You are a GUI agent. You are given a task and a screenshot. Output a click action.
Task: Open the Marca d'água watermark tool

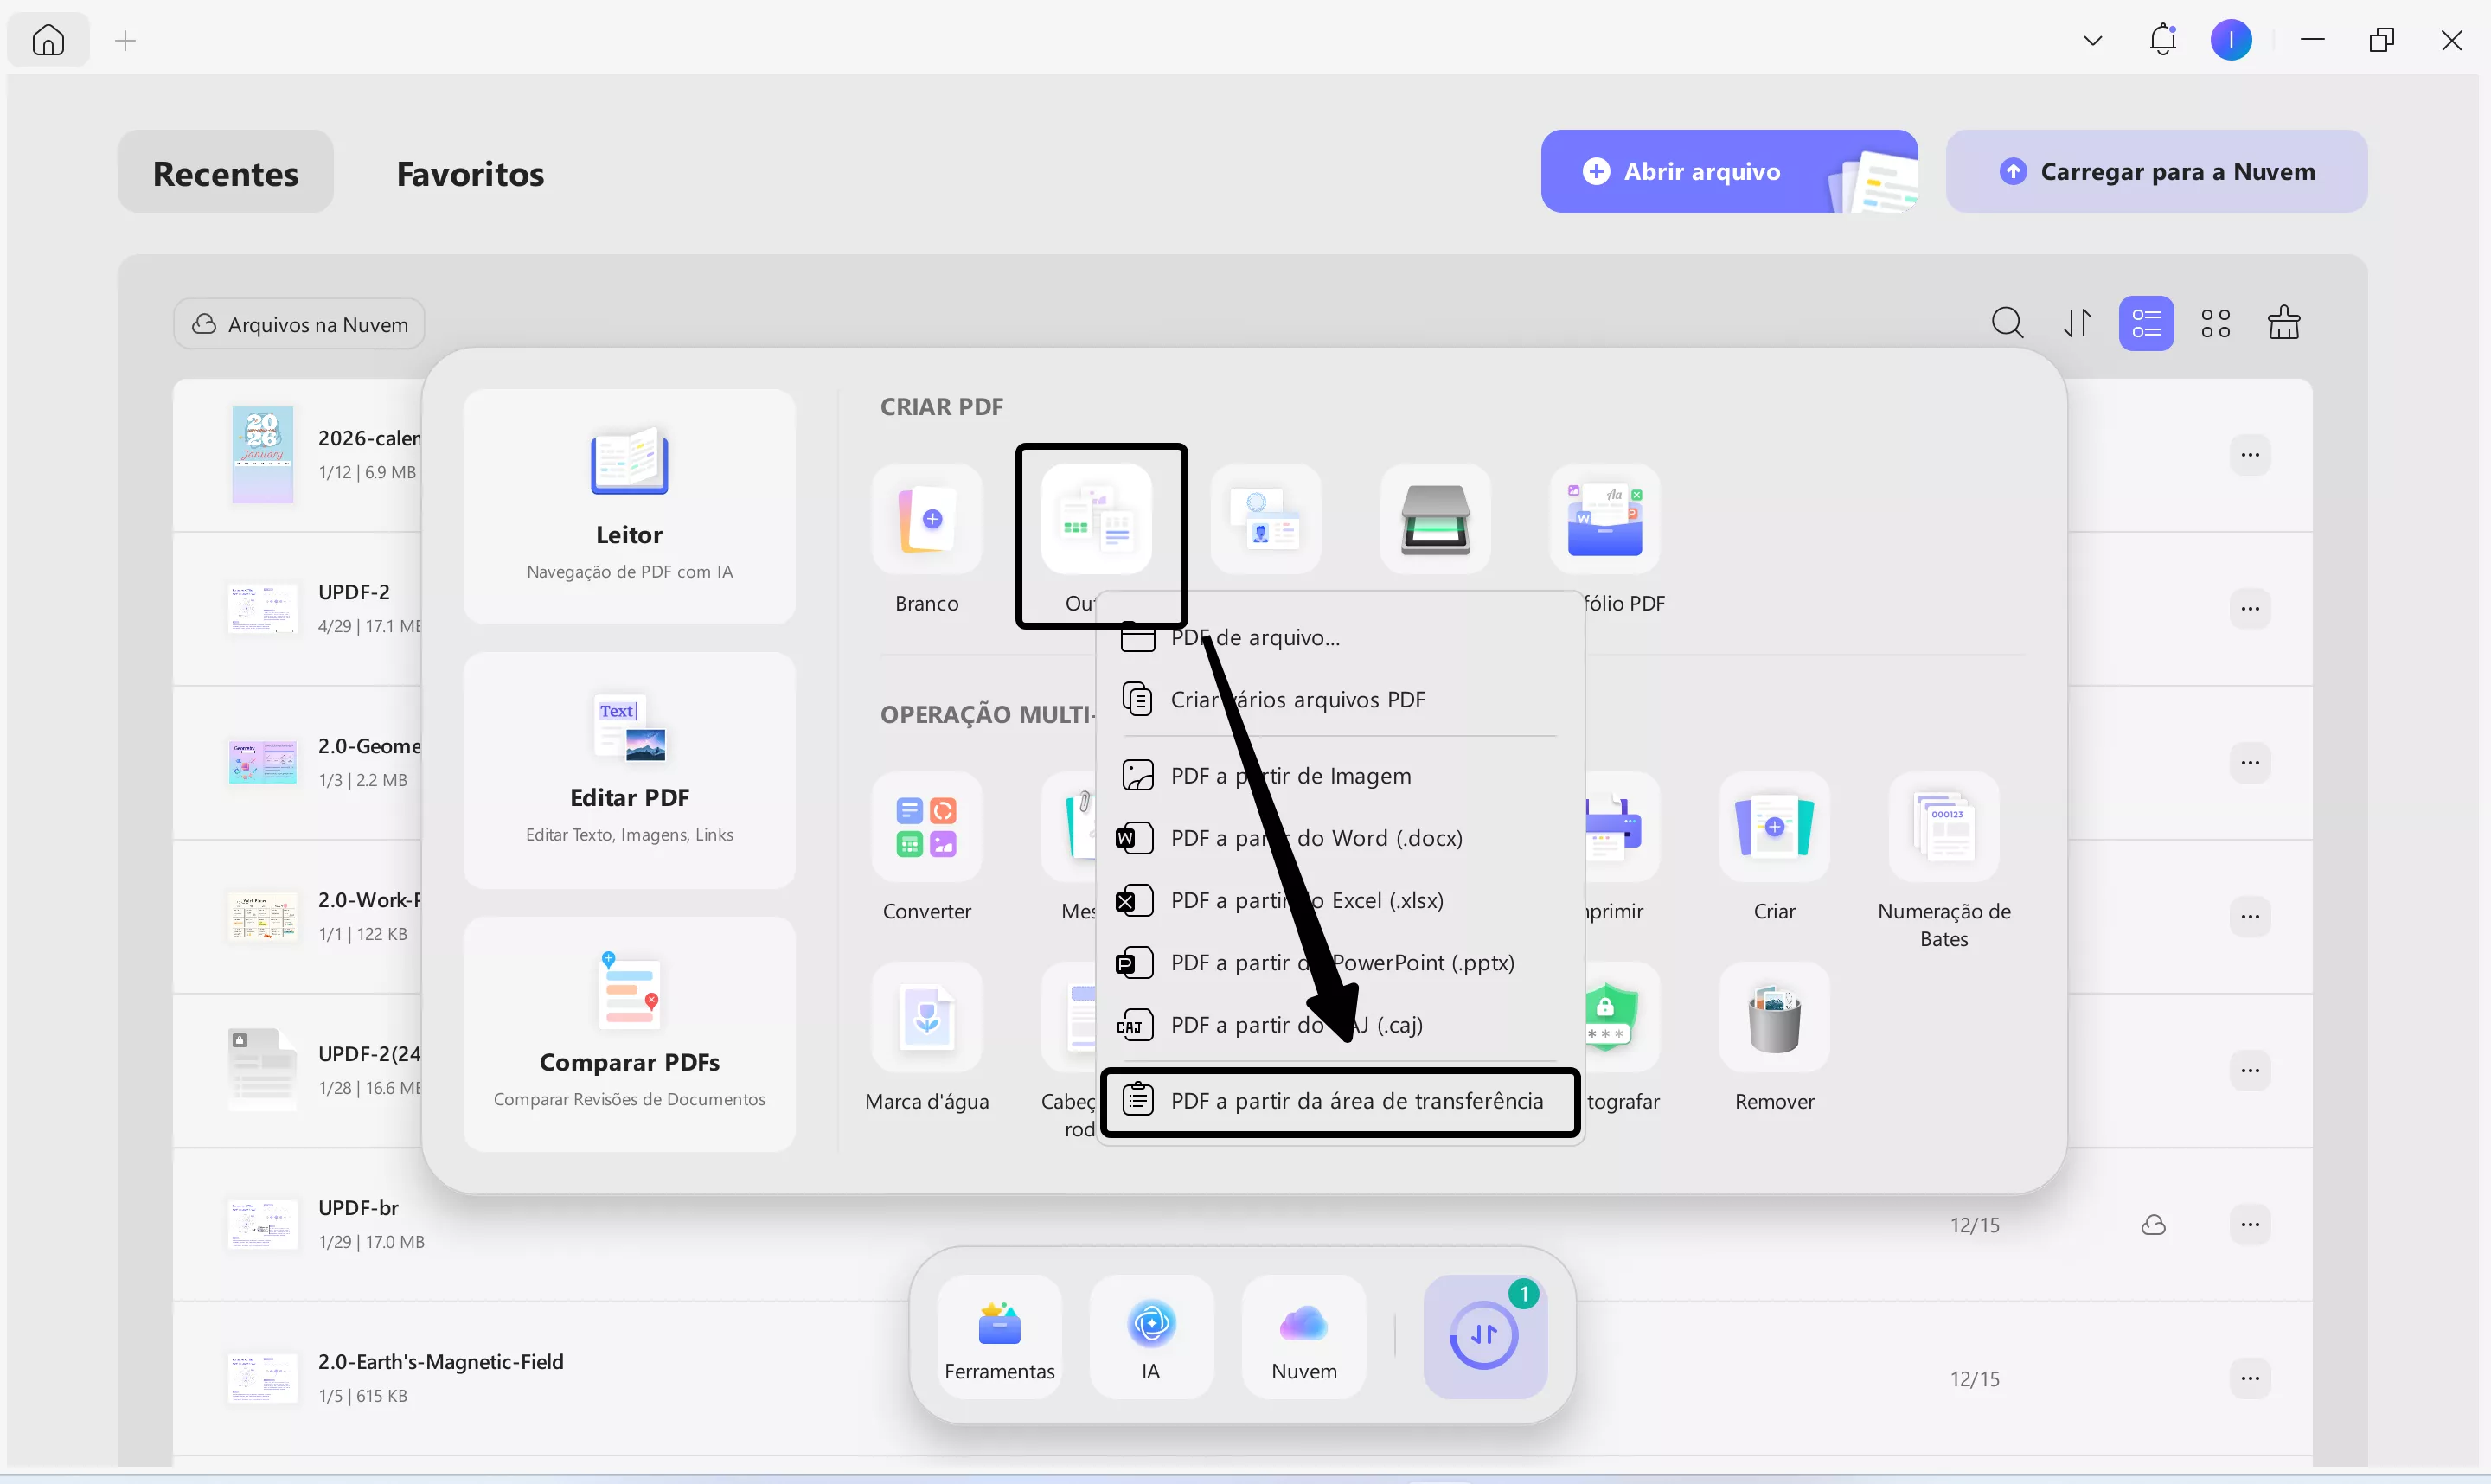click(x=926, y=1018)
